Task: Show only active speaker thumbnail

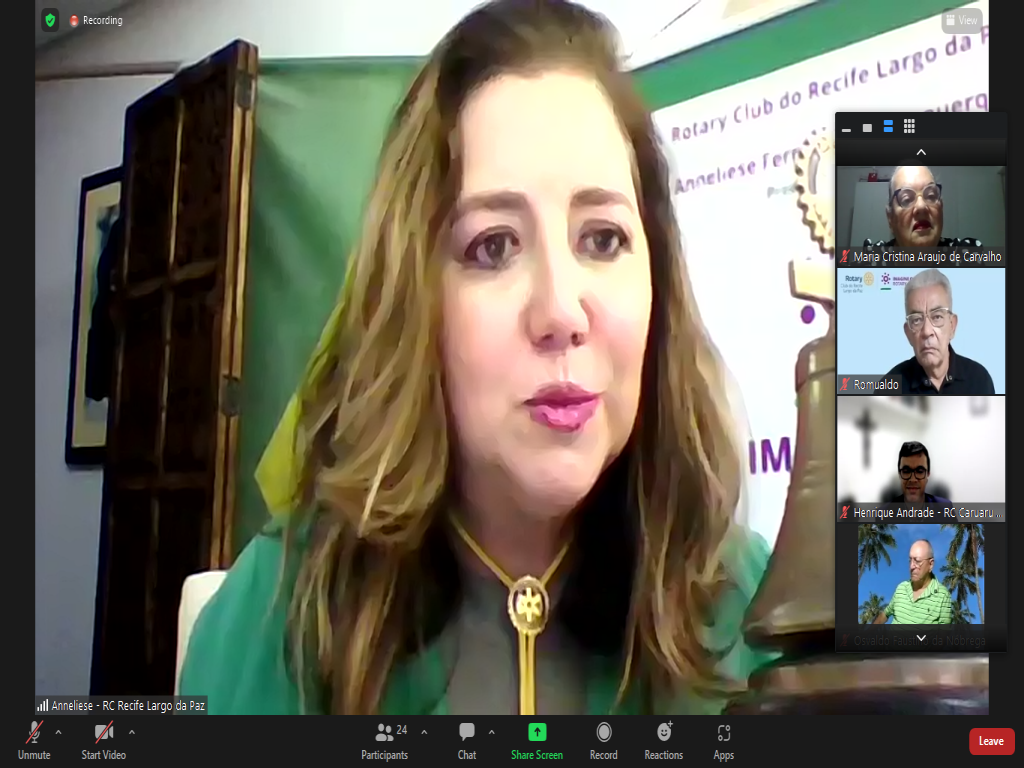Action: [x=867, y=127]
